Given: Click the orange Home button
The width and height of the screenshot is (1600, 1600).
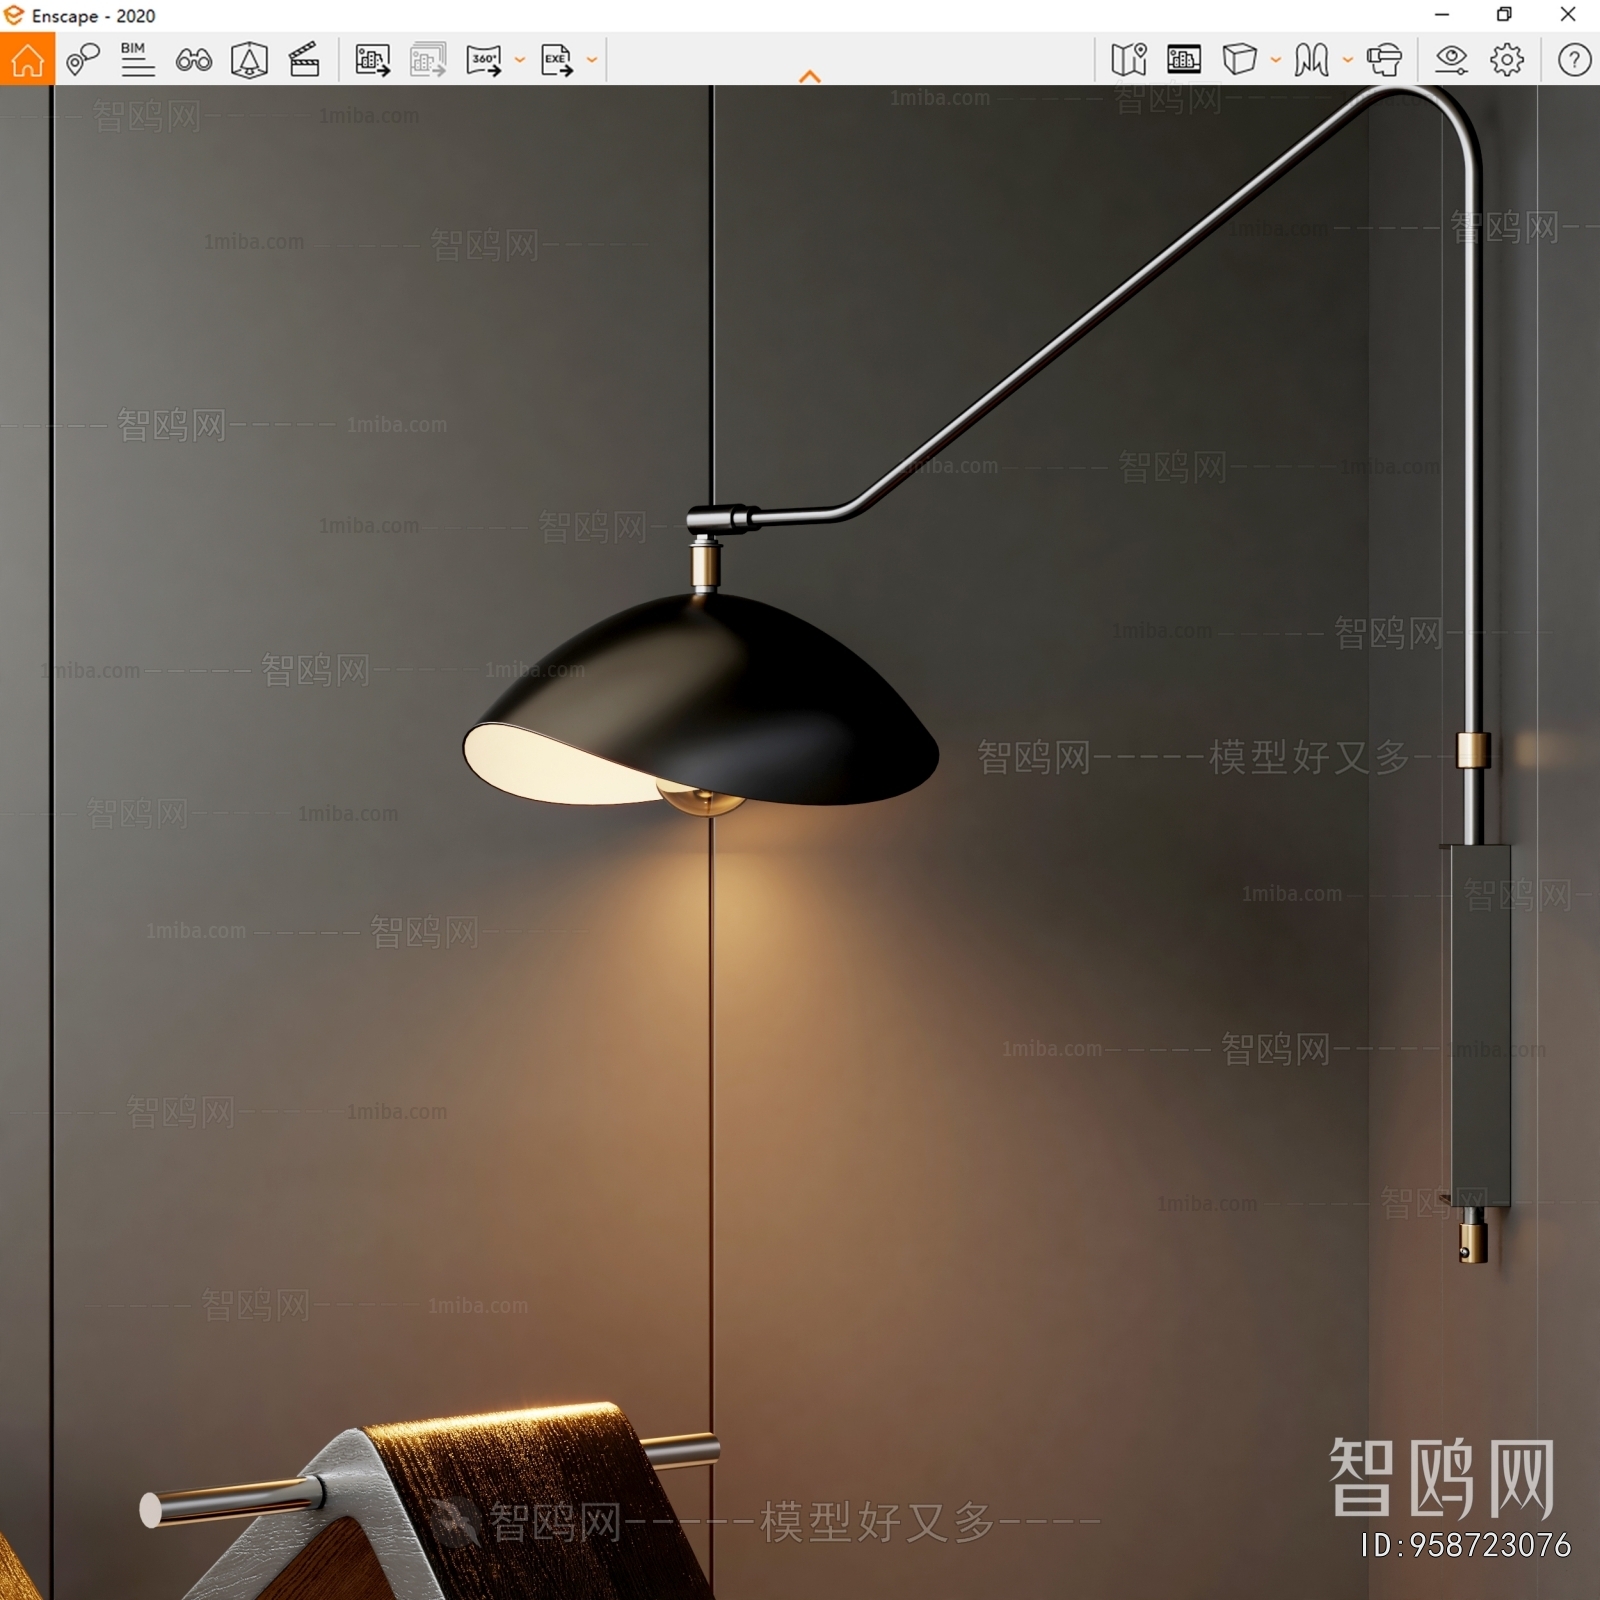Looking at the screenshot, I should (x=27, y=59).
